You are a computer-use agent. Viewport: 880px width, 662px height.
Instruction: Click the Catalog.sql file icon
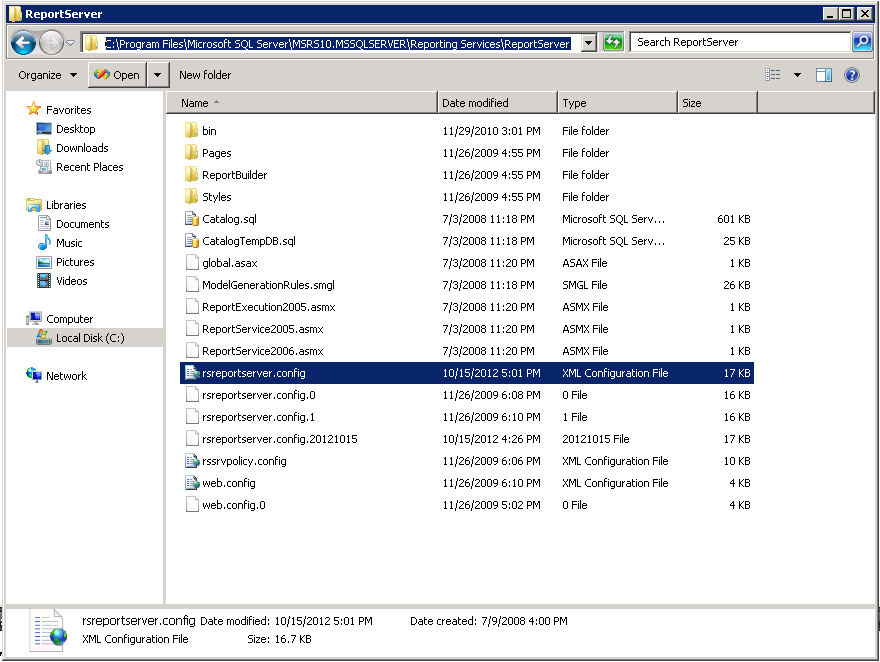pos(191,219)
